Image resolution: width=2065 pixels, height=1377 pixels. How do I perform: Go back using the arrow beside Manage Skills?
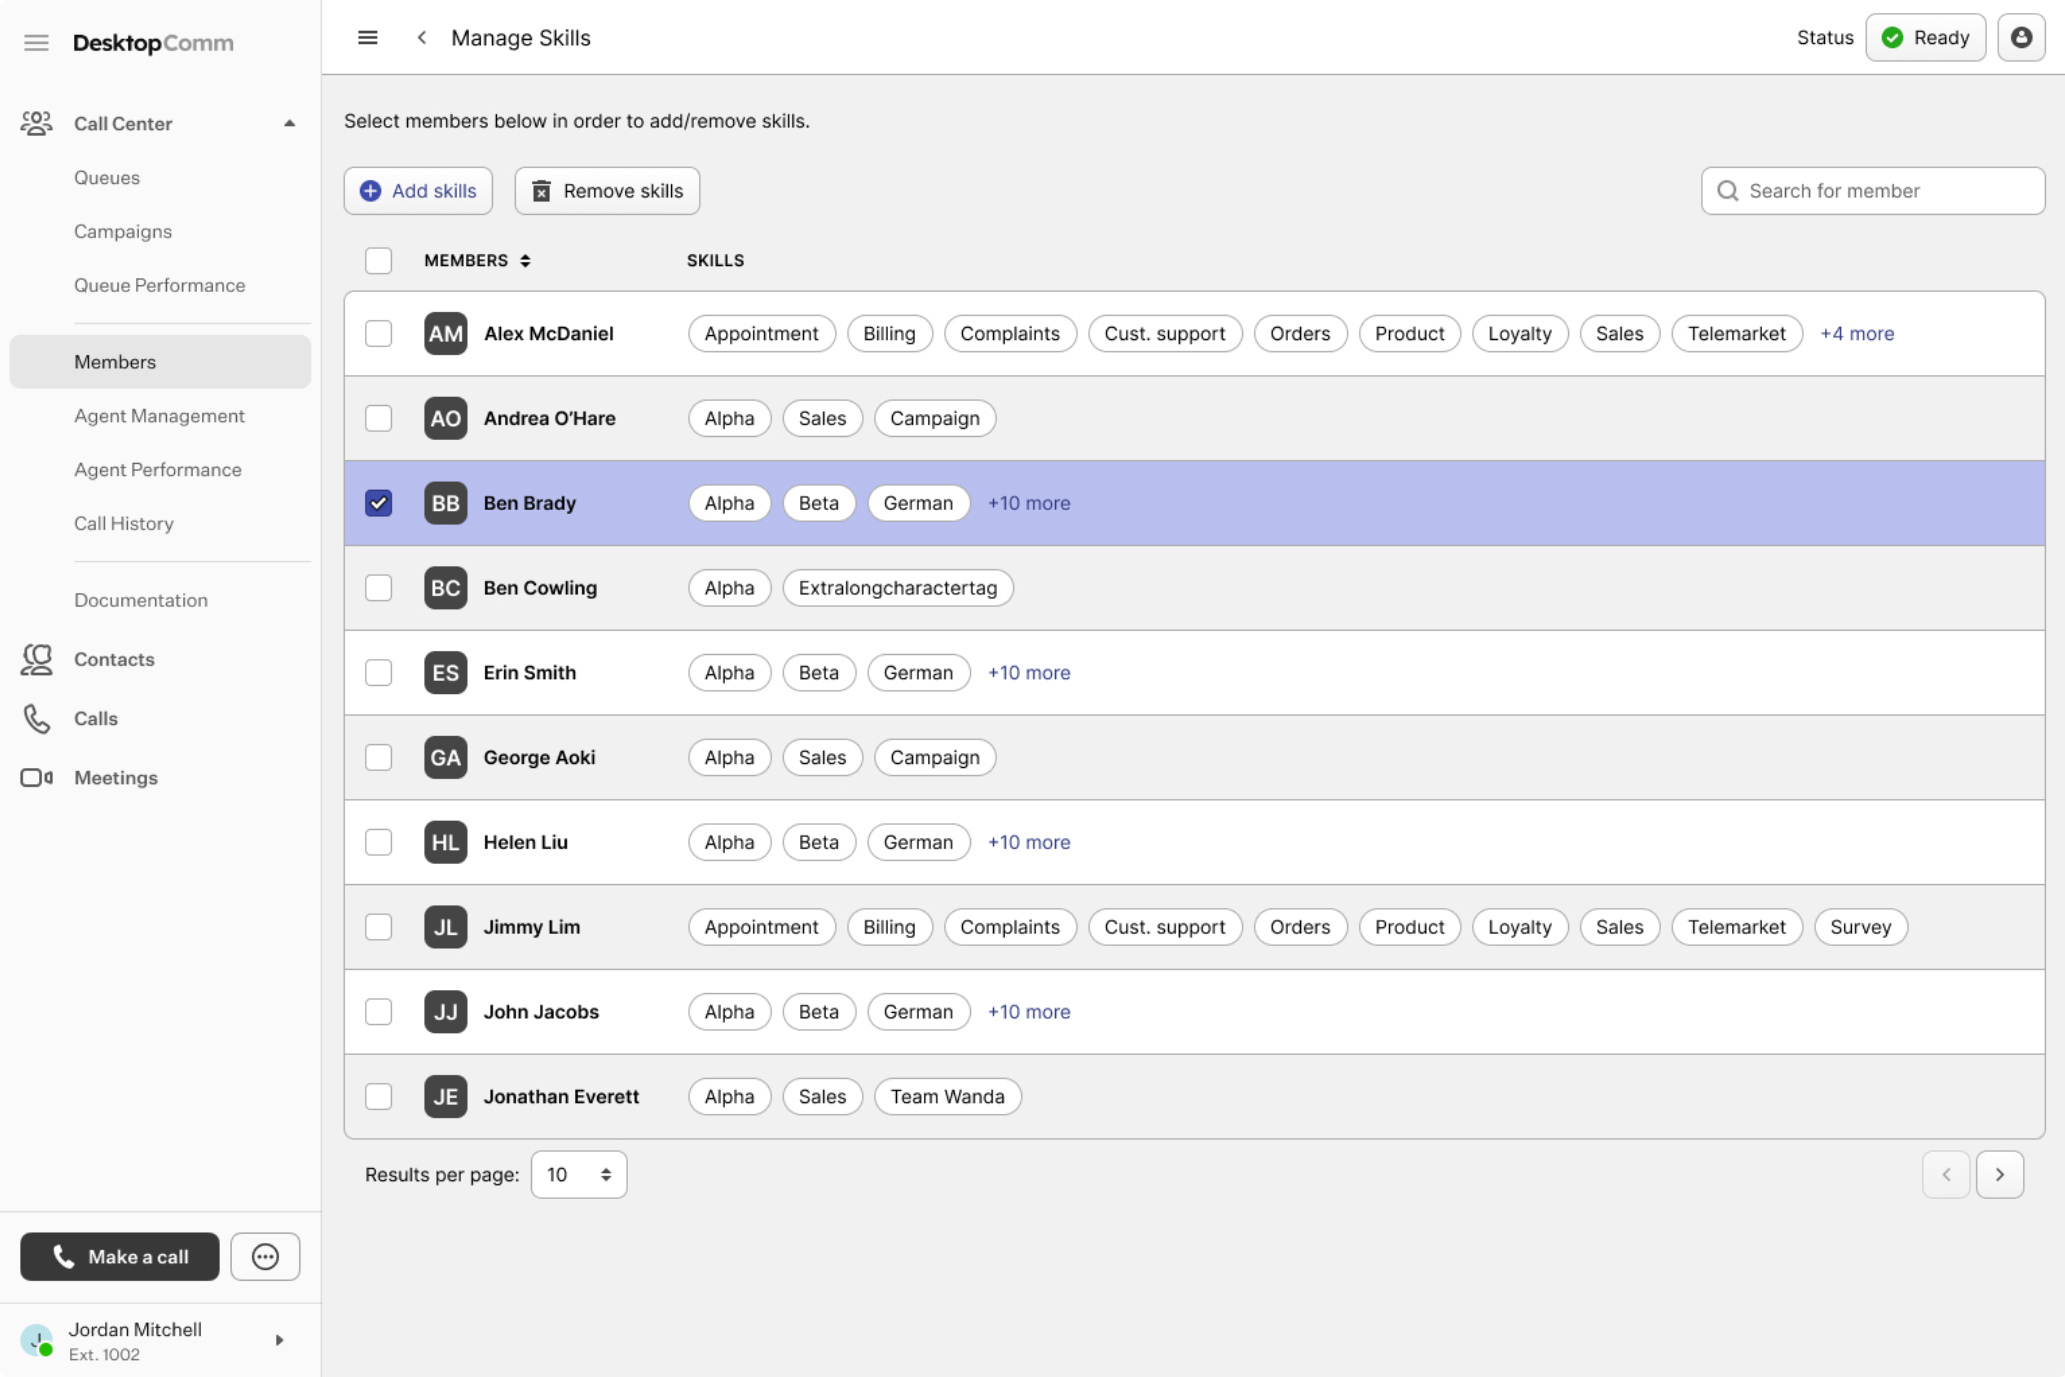point(422,38)
